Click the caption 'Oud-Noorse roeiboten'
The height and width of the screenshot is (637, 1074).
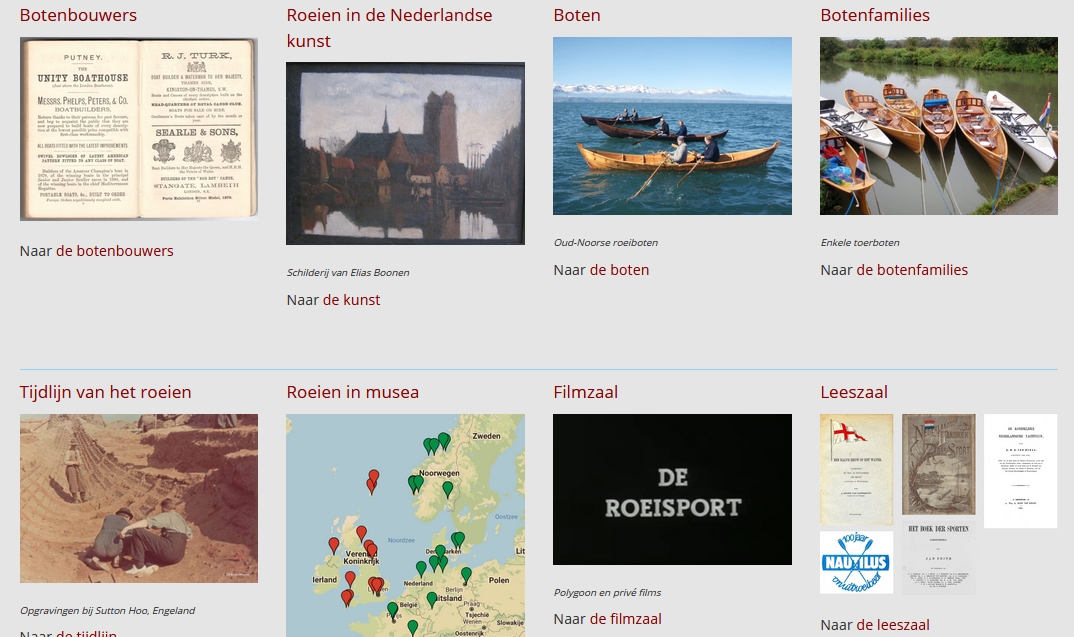(605, 242)
